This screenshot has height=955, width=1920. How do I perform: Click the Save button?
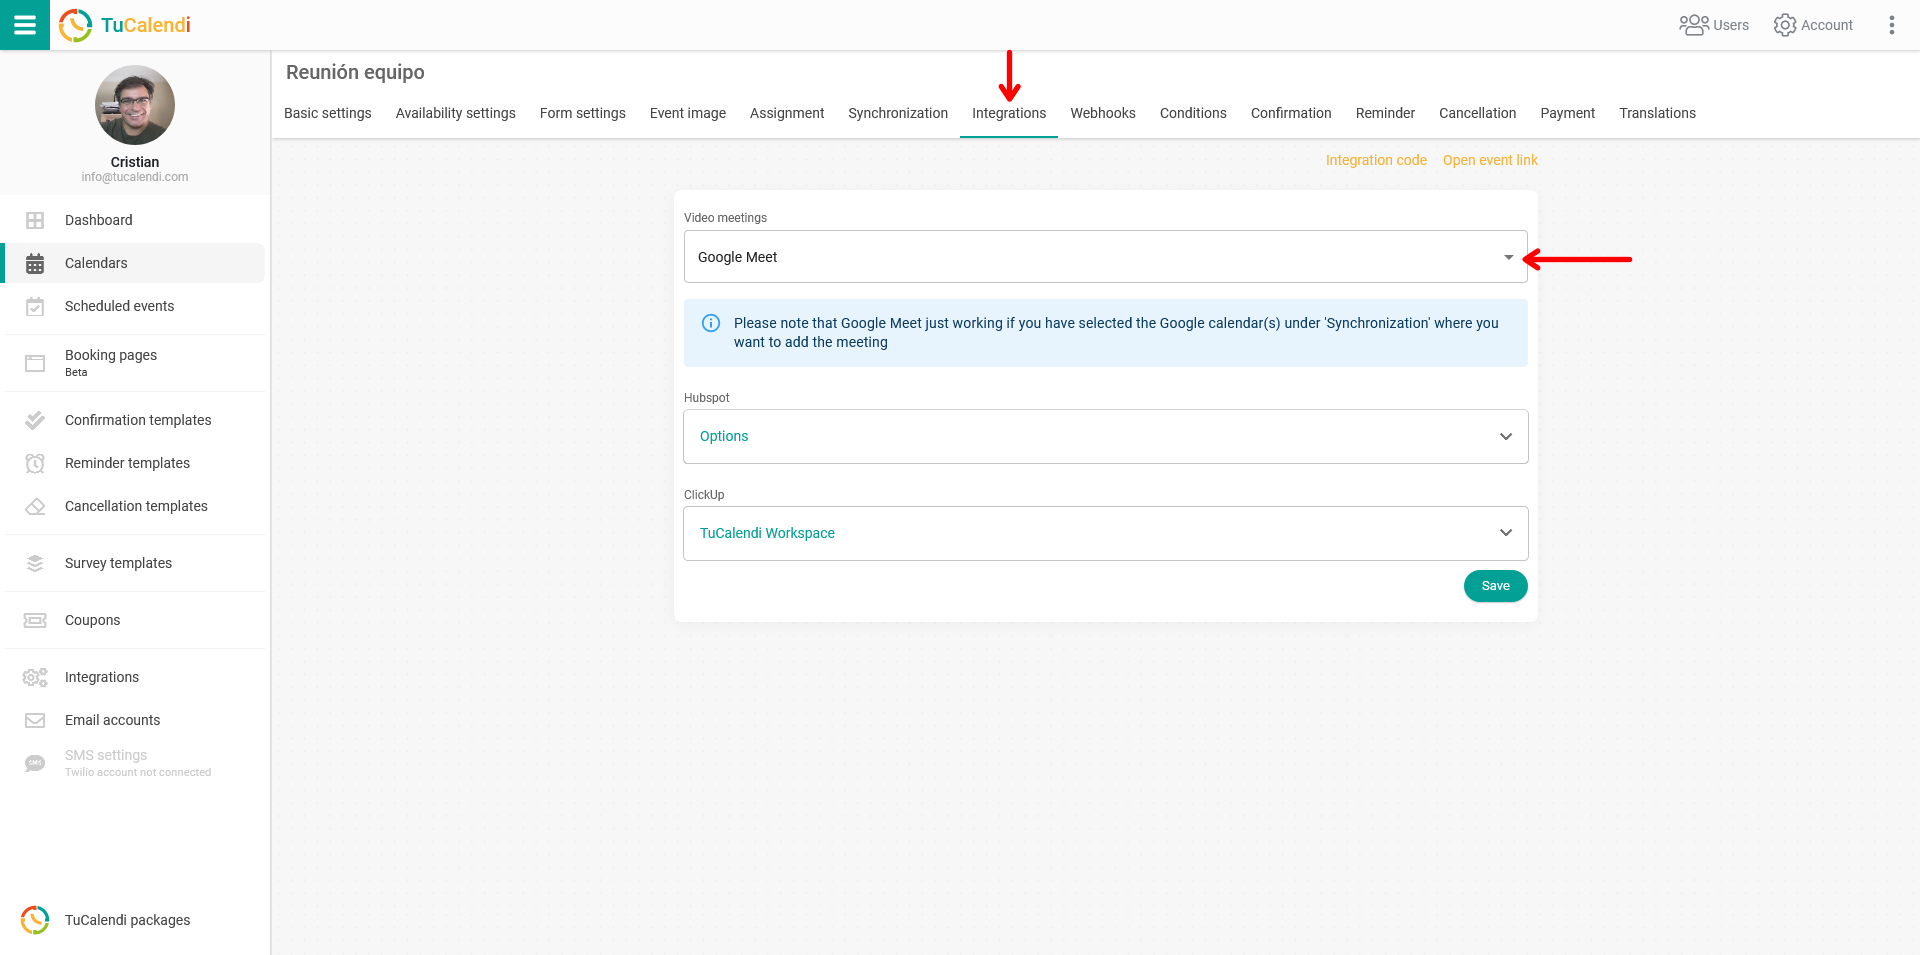[x=1495, y=586]
